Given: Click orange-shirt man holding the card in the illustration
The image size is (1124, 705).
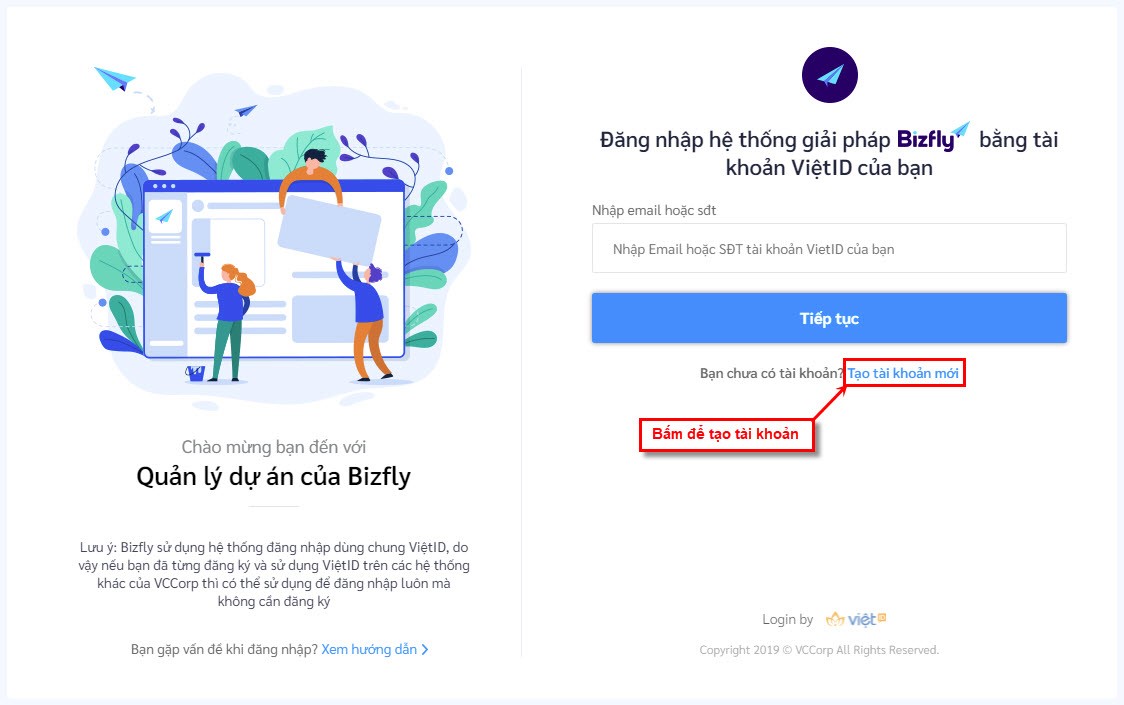Looking at the screenshot, I should 311,177.
